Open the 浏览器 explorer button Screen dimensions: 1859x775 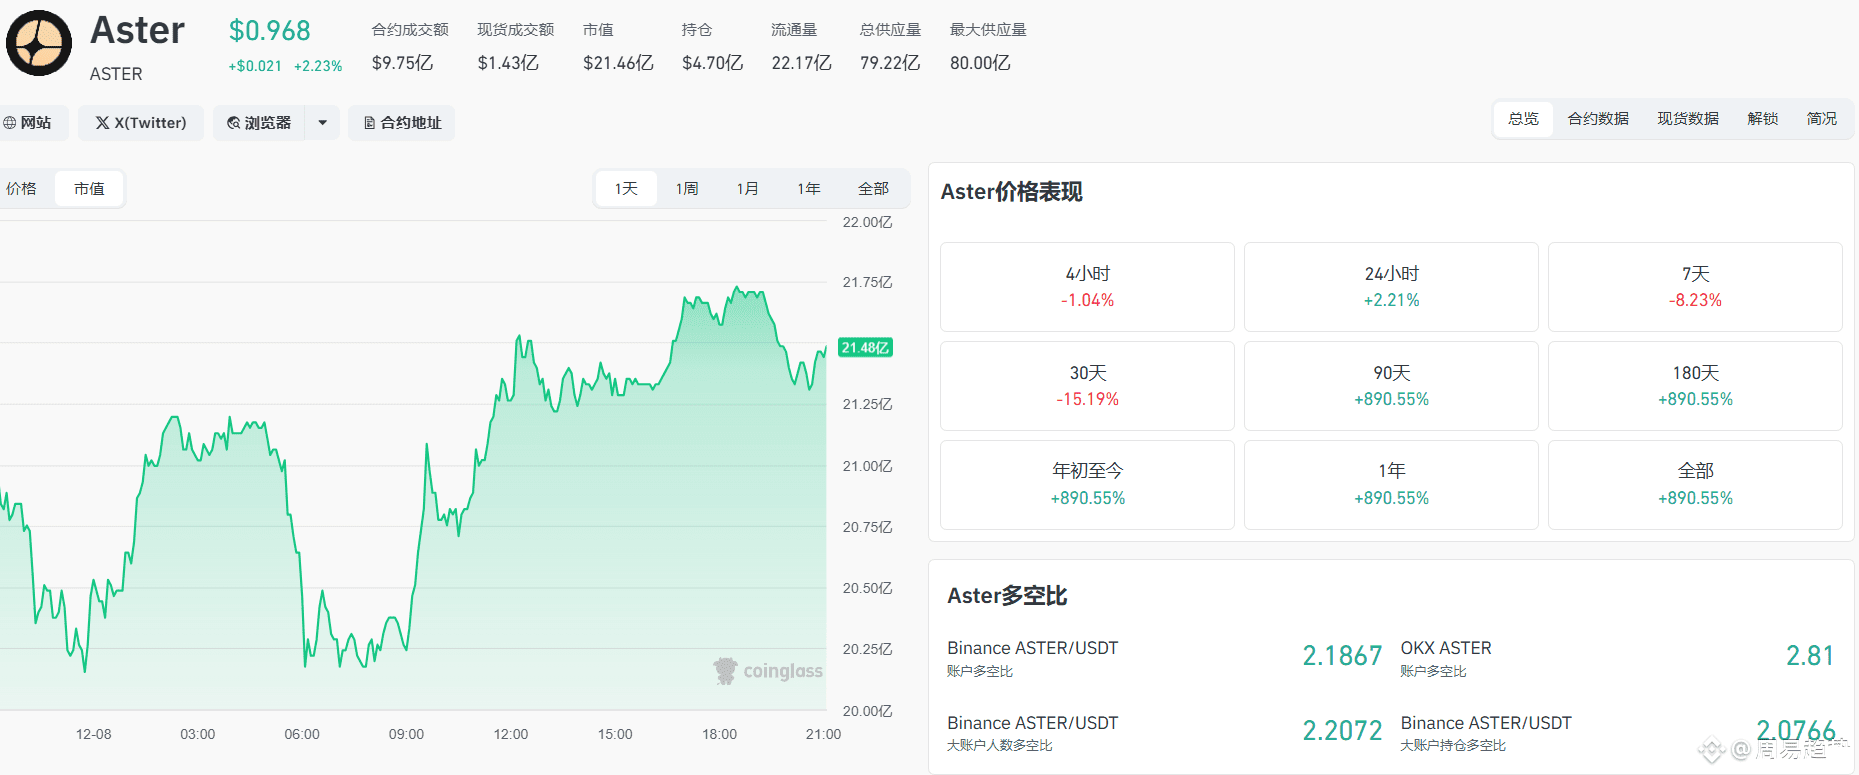[259, 123]
